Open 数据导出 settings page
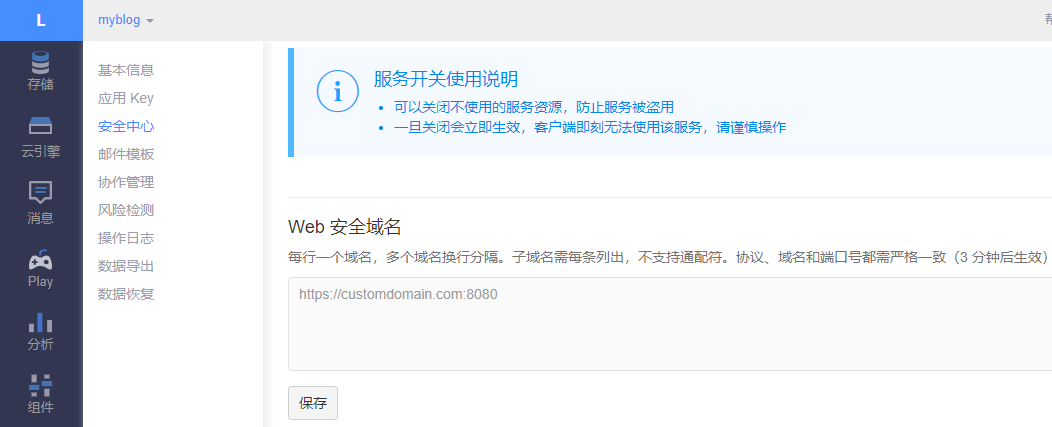 point(126,266)
